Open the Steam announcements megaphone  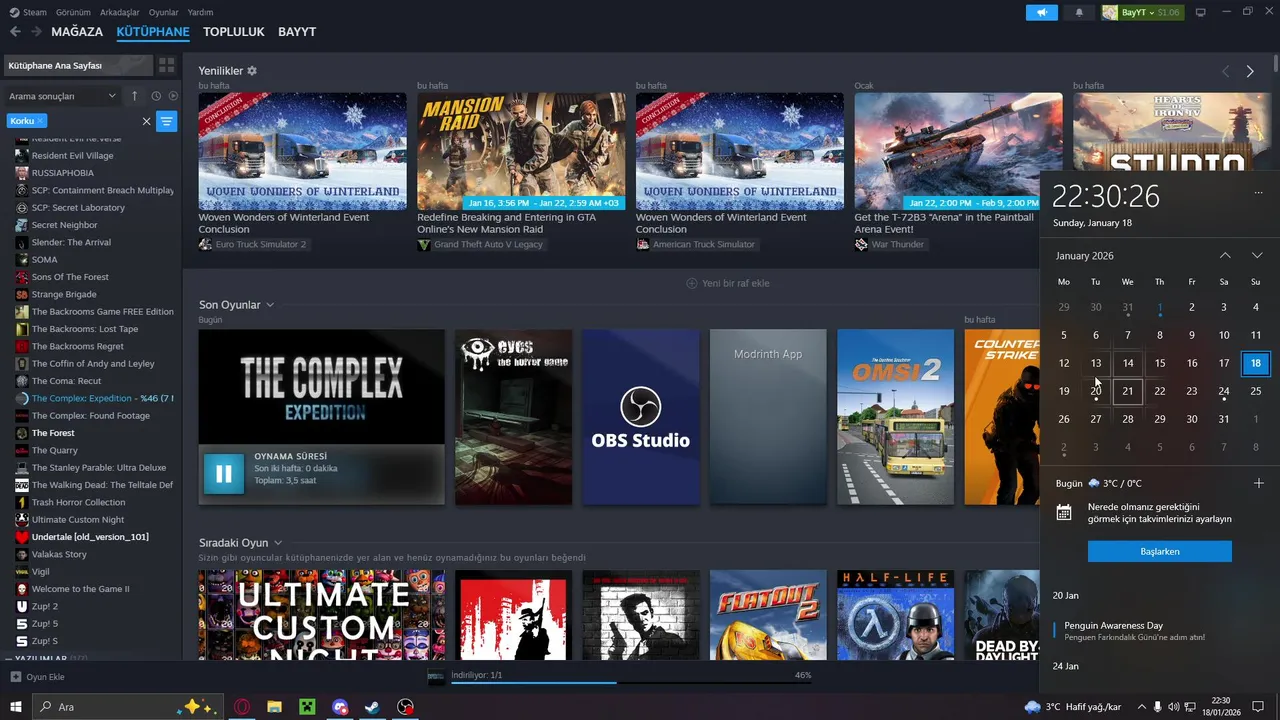[1041, 12]
